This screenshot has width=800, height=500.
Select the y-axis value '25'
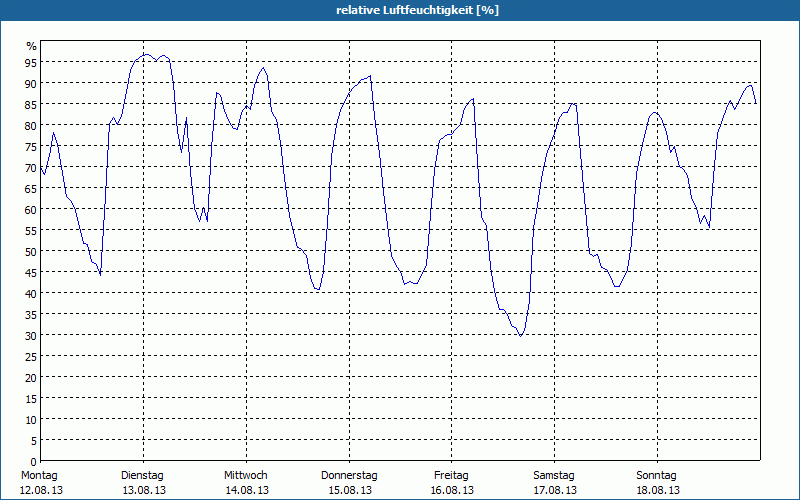point(31,357)
